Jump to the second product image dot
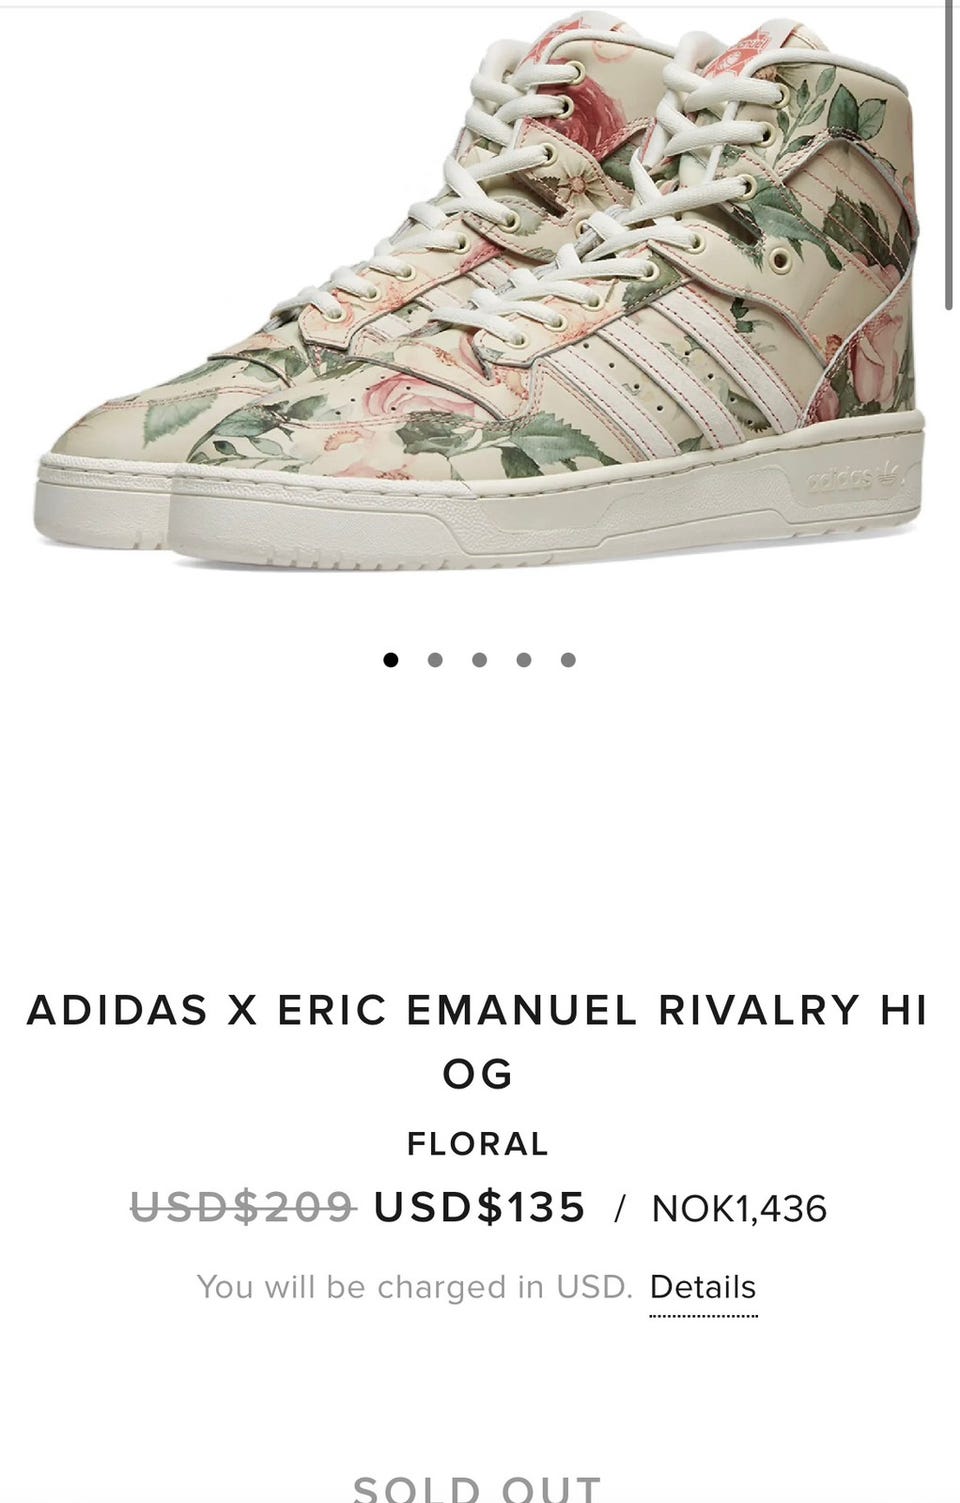960x1503 pixels. [435, 660]
